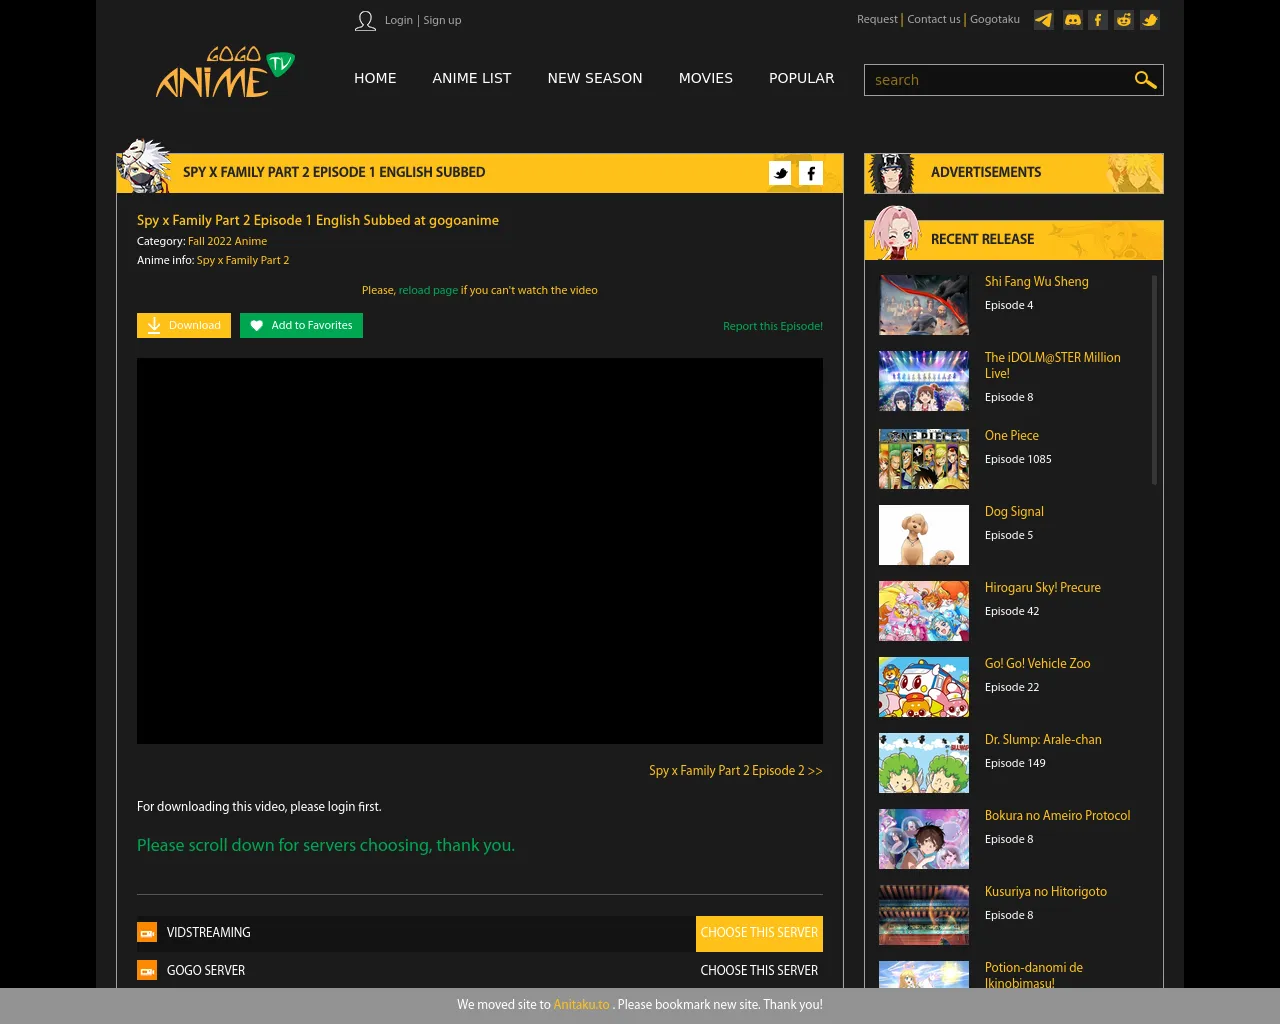Click the RECENT RELEASE heading text
Screen dimensions: 1280x1024
click(983, 240)
